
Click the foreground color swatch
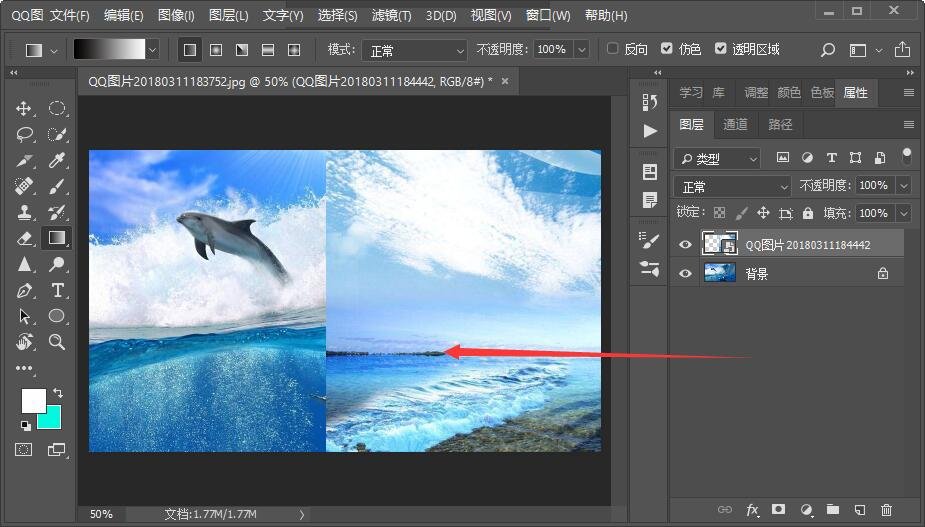click(32, 400)
